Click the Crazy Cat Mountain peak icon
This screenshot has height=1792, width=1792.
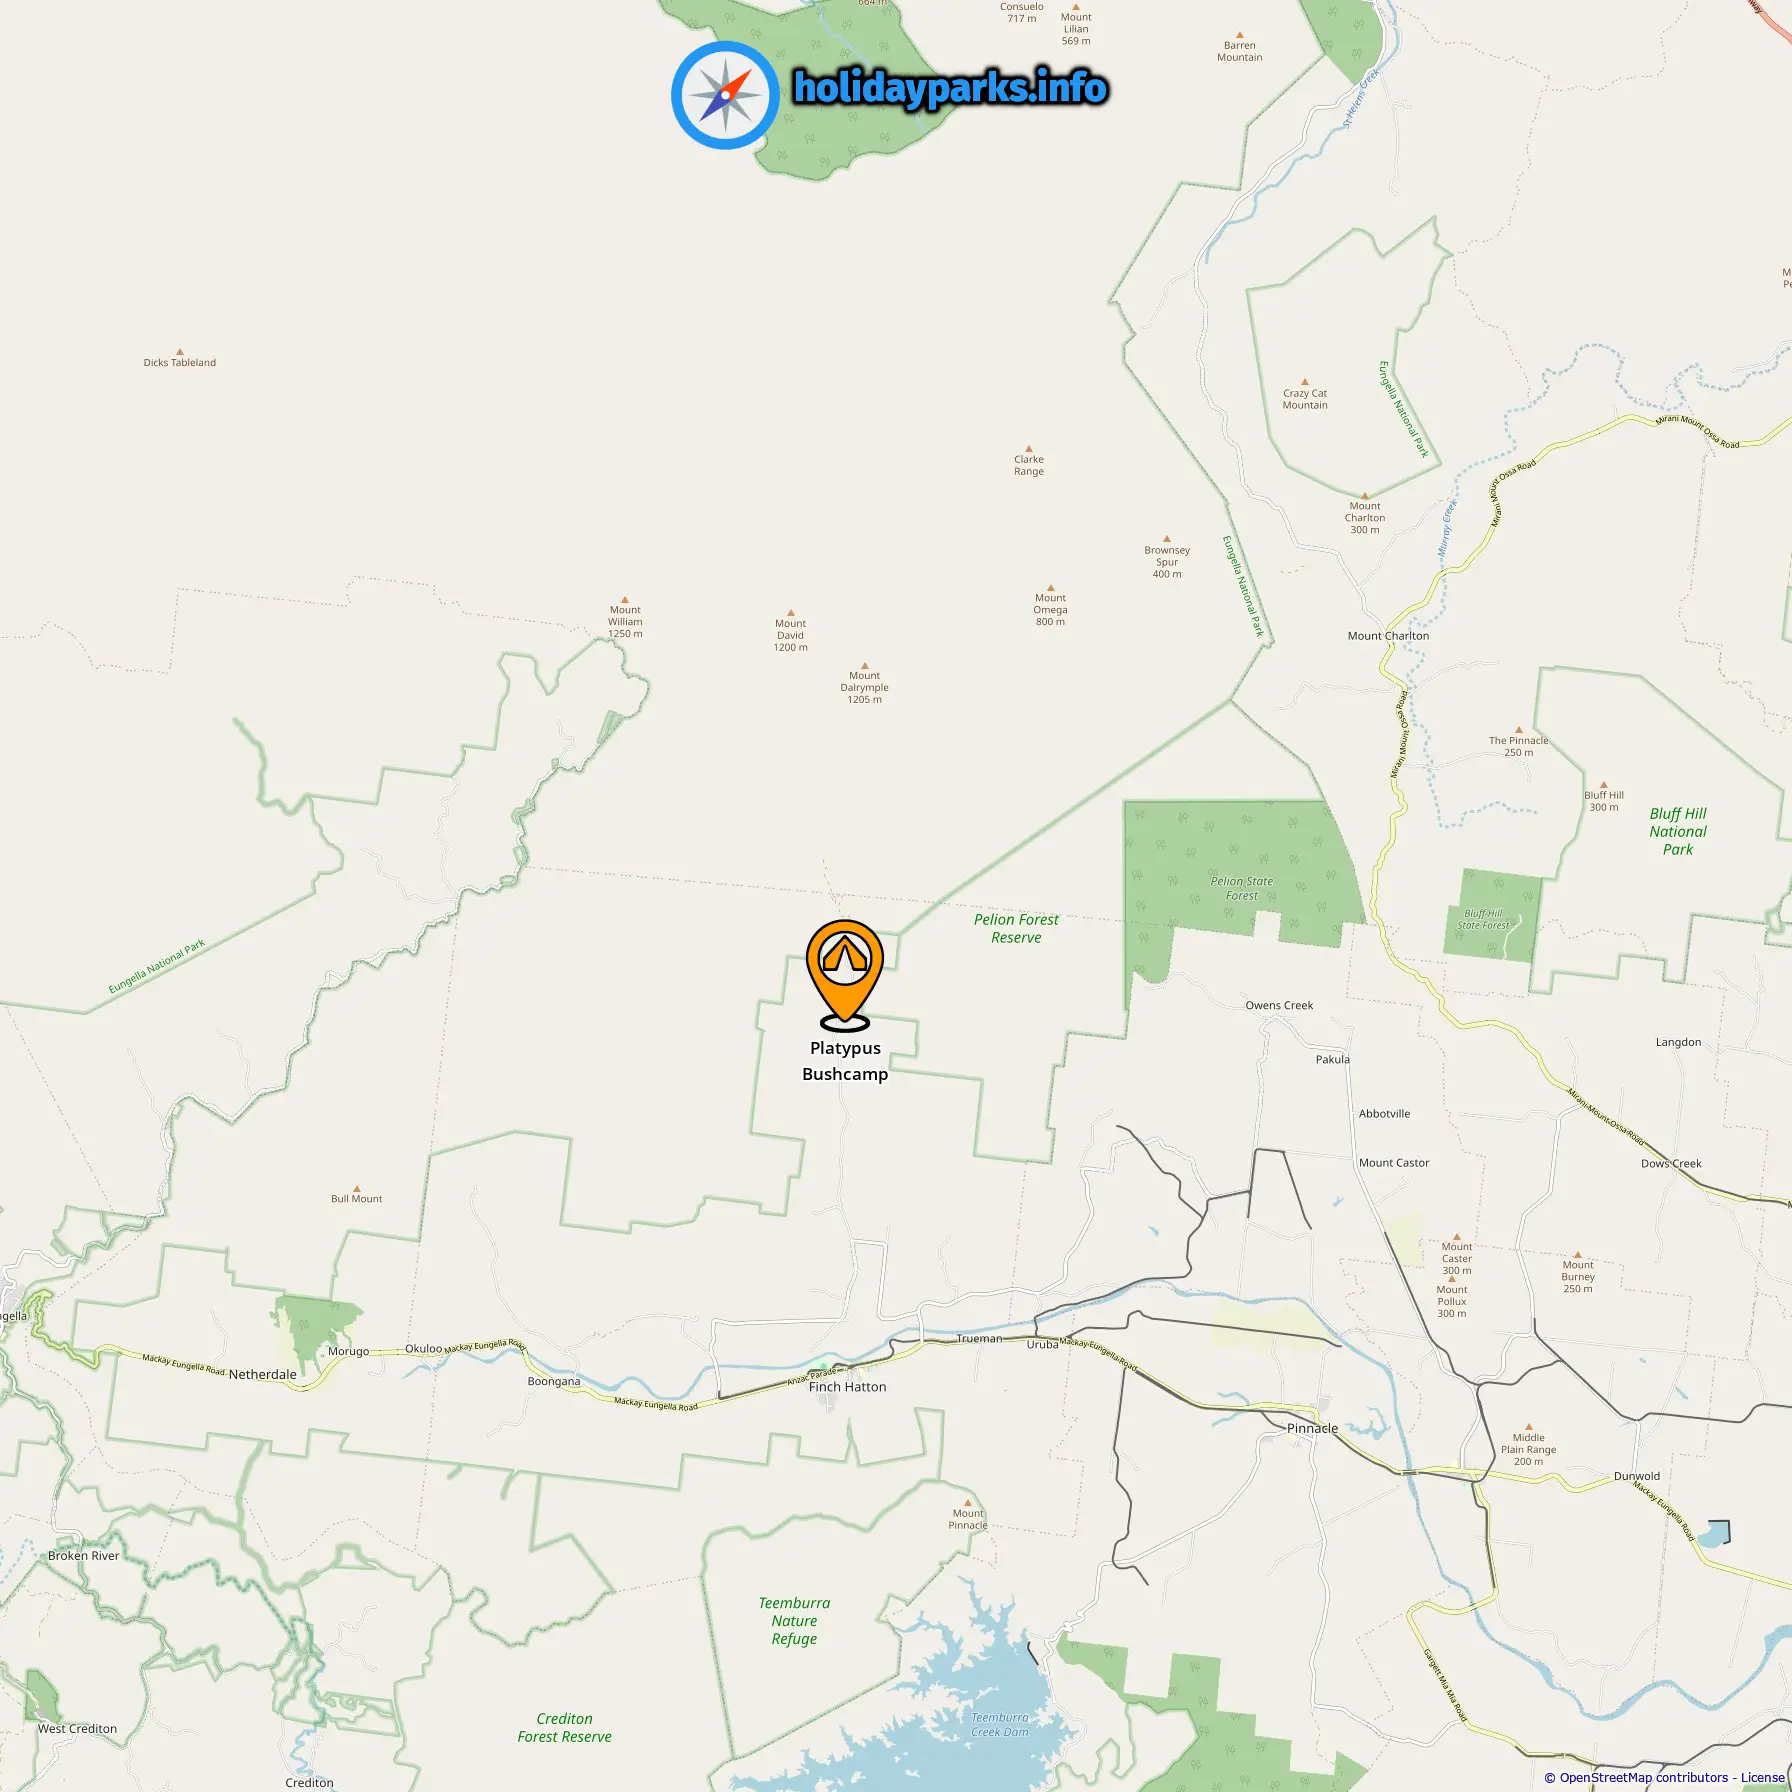point(1304,381)
